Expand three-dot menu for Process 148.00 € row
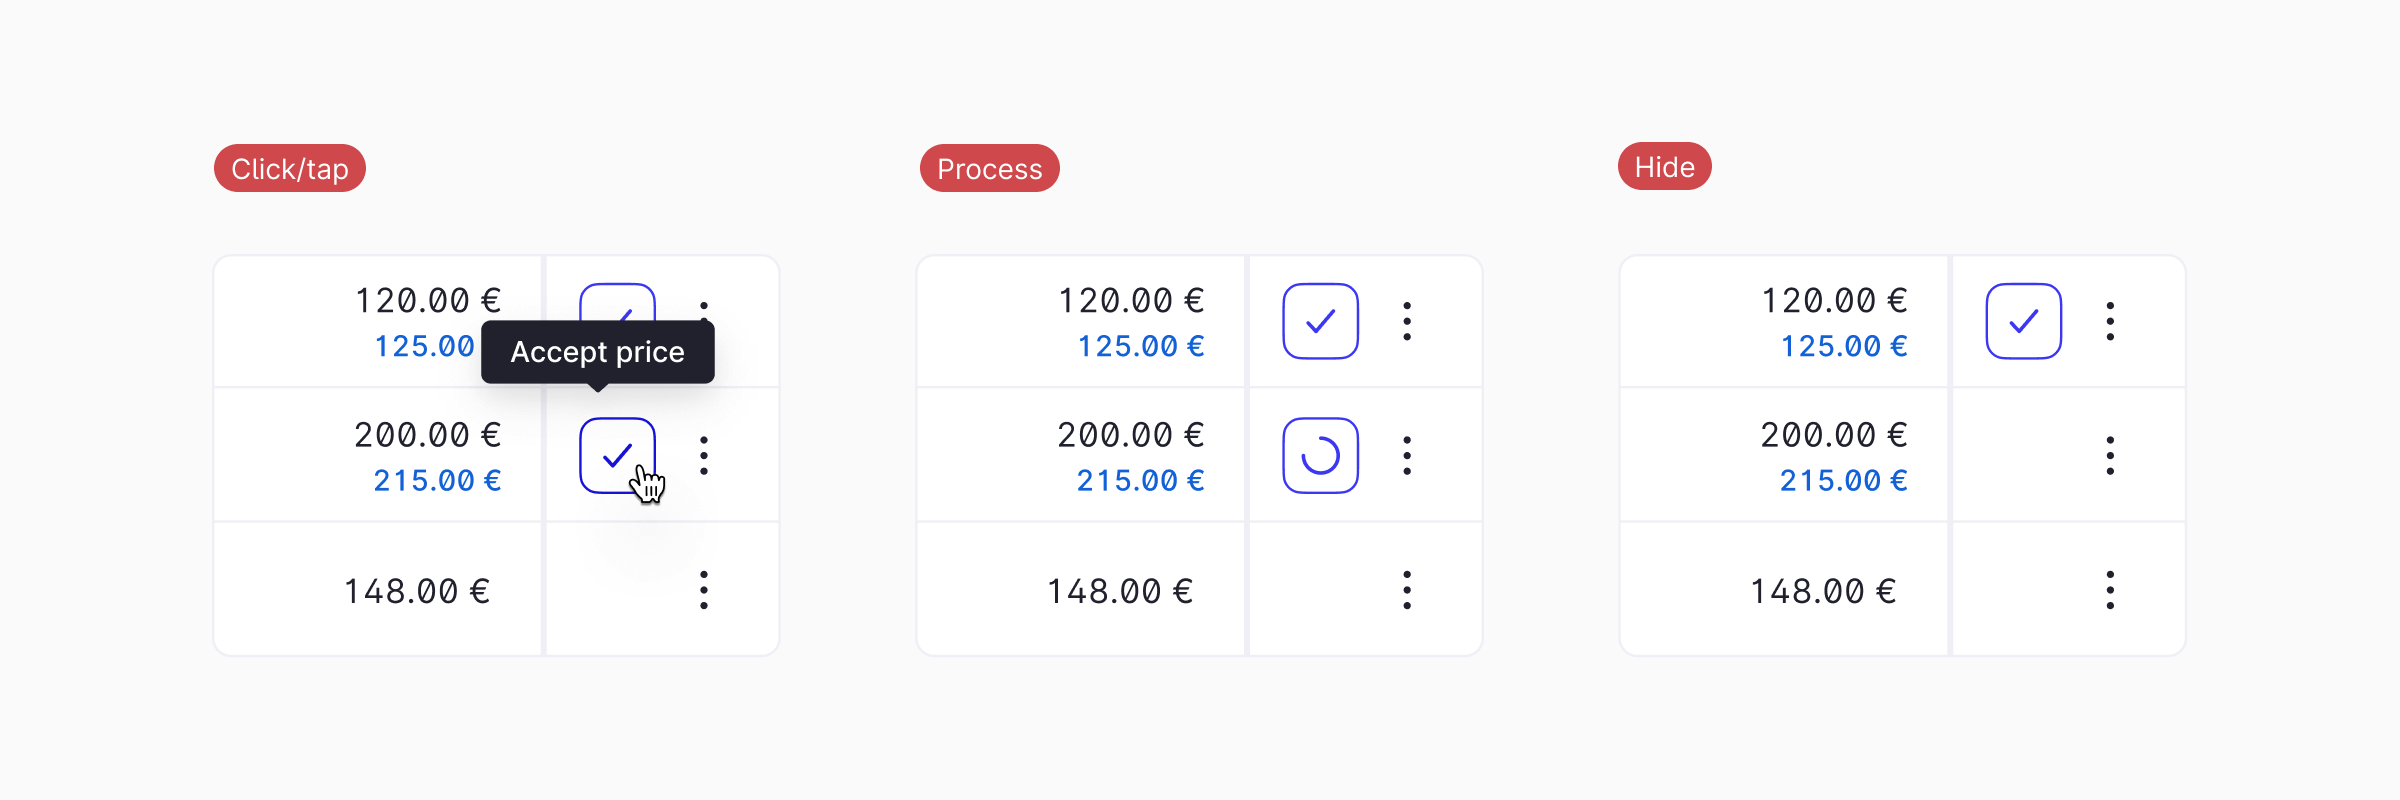Image resolution: width=2400 pixels, height=800 pixels. pos(1407,590)
